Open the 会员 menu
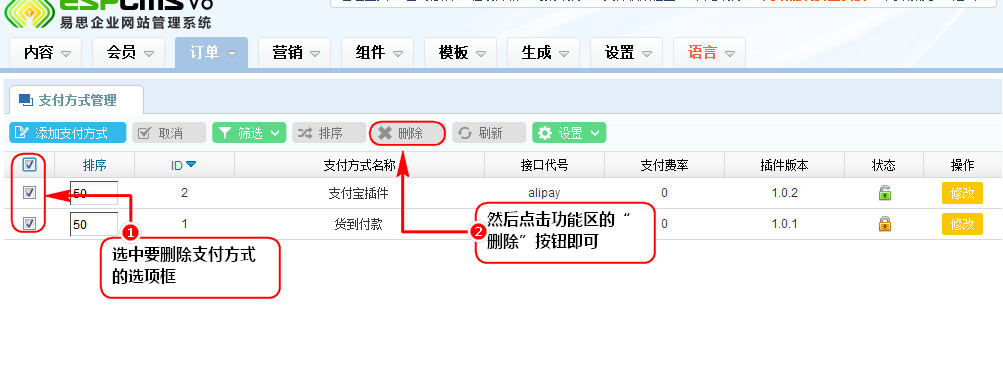 129,52
